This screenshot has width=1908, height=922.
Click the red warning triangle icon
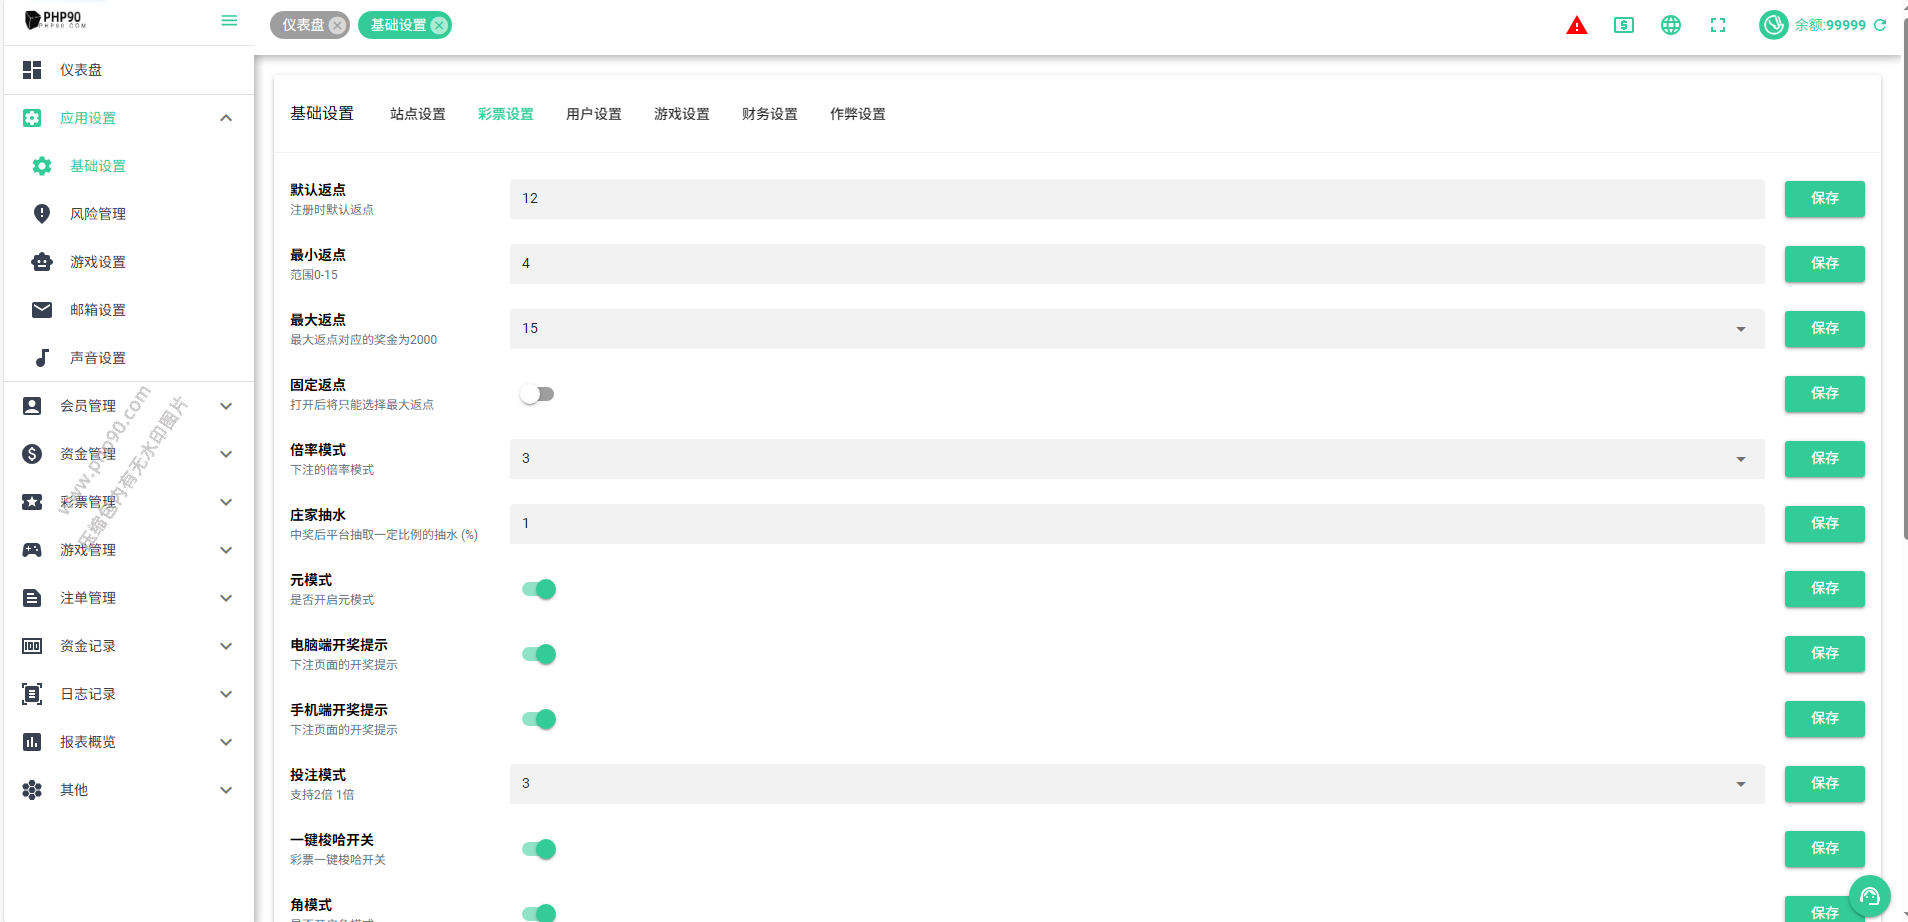(x=1576, y=26)
